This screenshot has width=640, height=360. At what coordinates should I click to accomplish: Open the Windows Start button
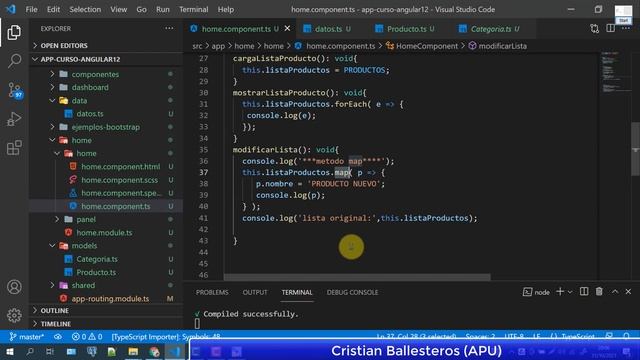coord(10,351)
